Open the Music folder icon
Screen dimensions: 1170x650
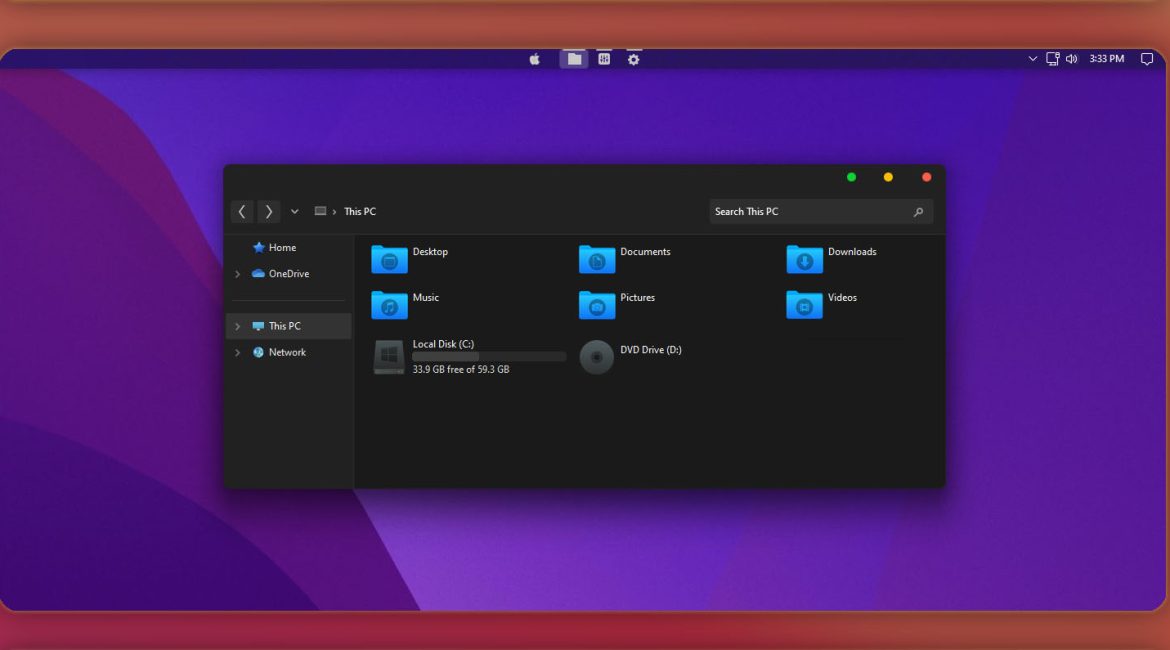click(389, 305)
